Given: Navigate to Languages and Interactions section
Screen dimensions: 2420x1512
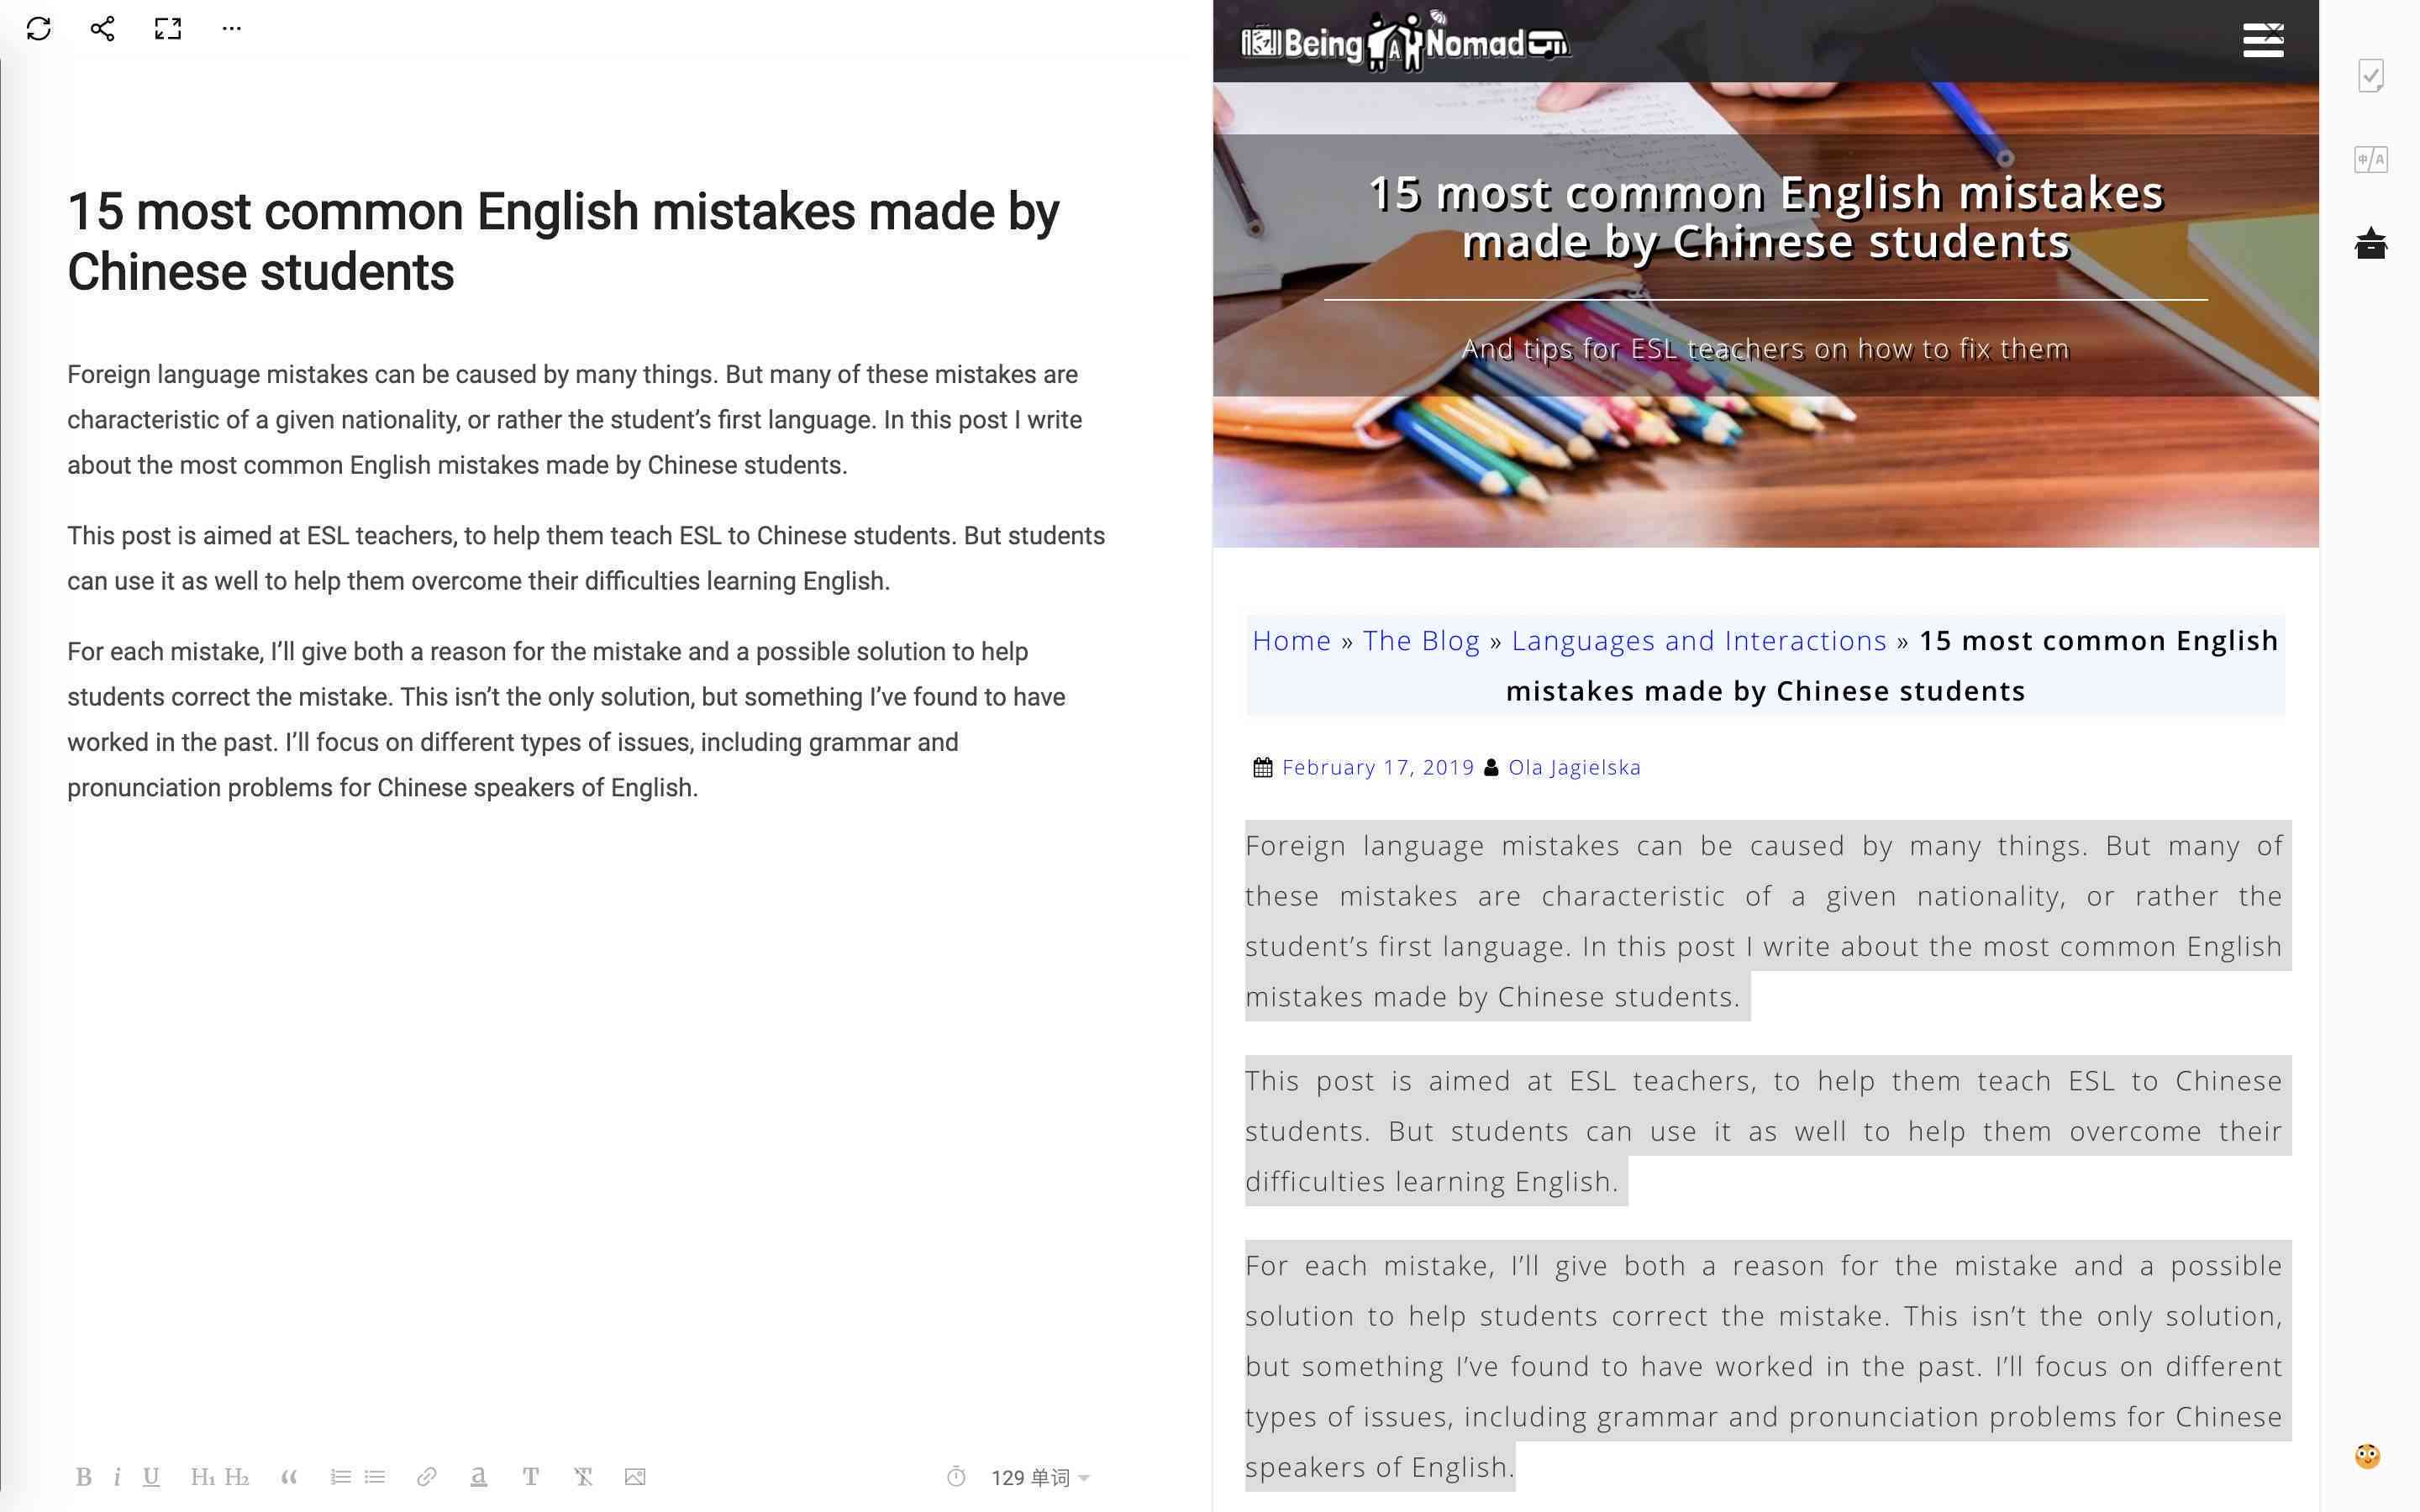Looking at the screenshot, I should click(1699, 639).
